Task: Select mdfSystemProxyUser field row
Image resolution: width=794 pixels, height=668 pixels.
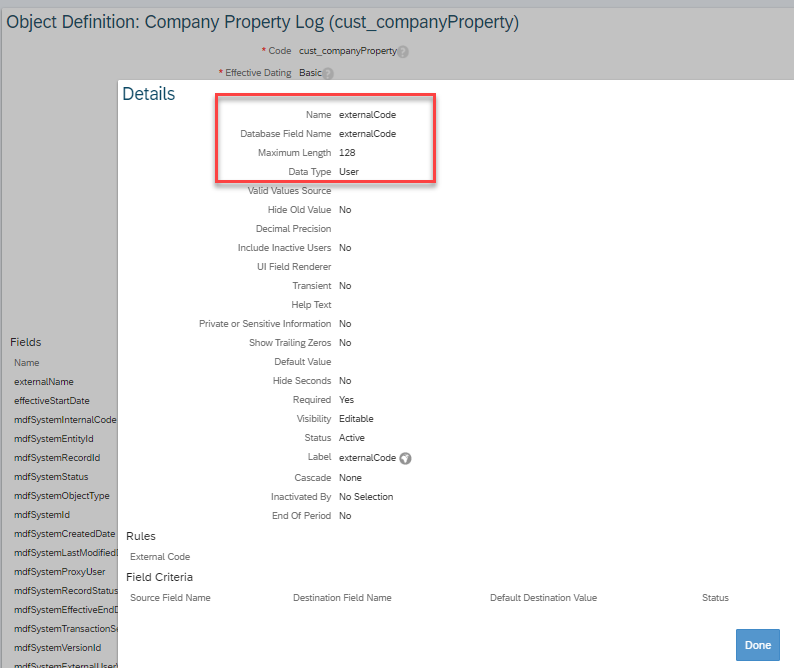Action: 60,572
